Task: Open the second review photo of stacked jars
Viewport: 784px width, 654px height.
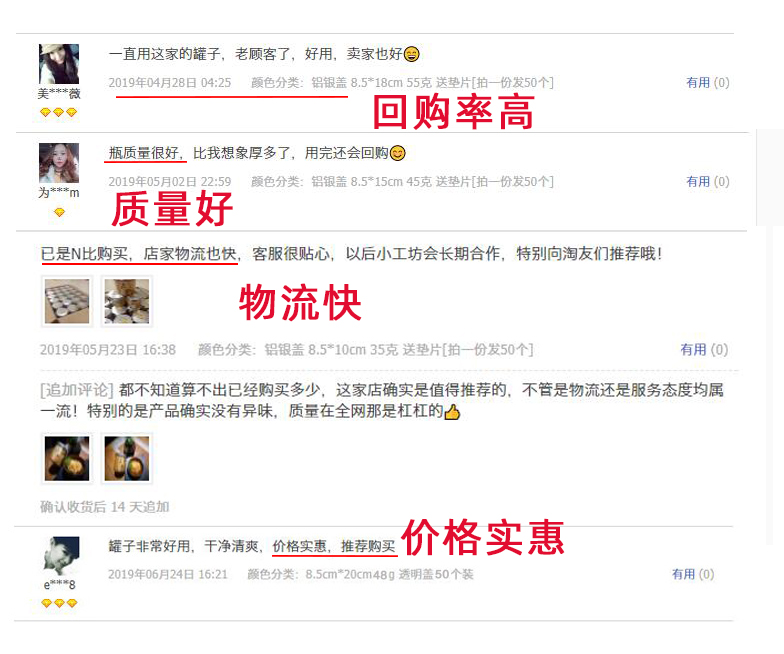Action: pyautogui.click(x=127, y=302)
